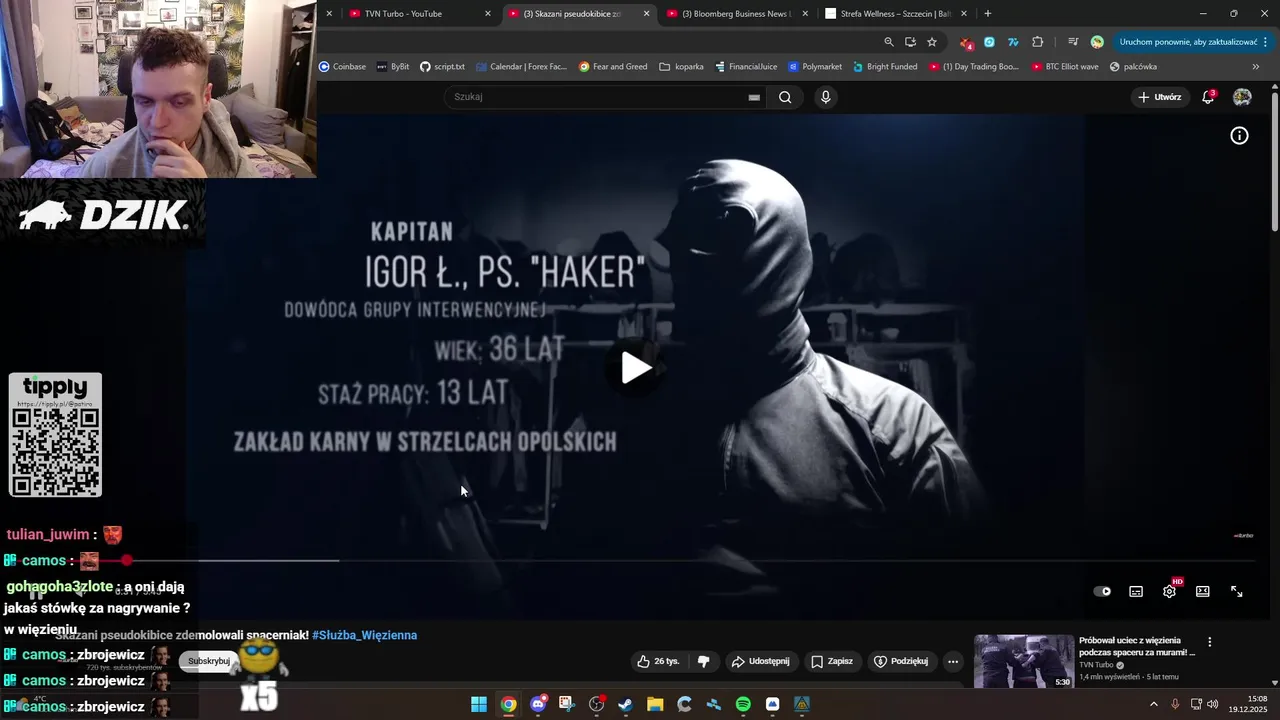Open the recommended video thumbnail lasting 5:30
The width and height of the screenshot is (1280, 720).
(x=1024, y=661)
